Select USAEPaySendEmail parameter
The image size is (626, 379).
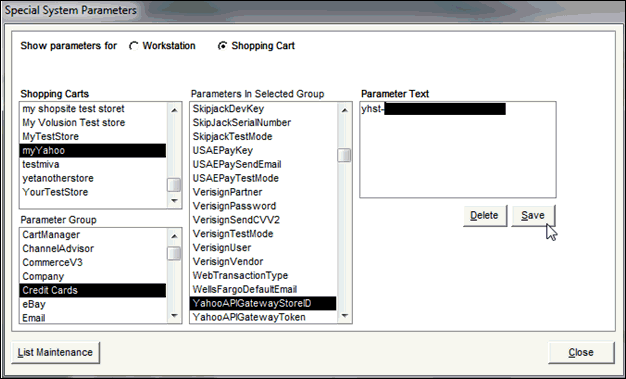pos(263,164)
